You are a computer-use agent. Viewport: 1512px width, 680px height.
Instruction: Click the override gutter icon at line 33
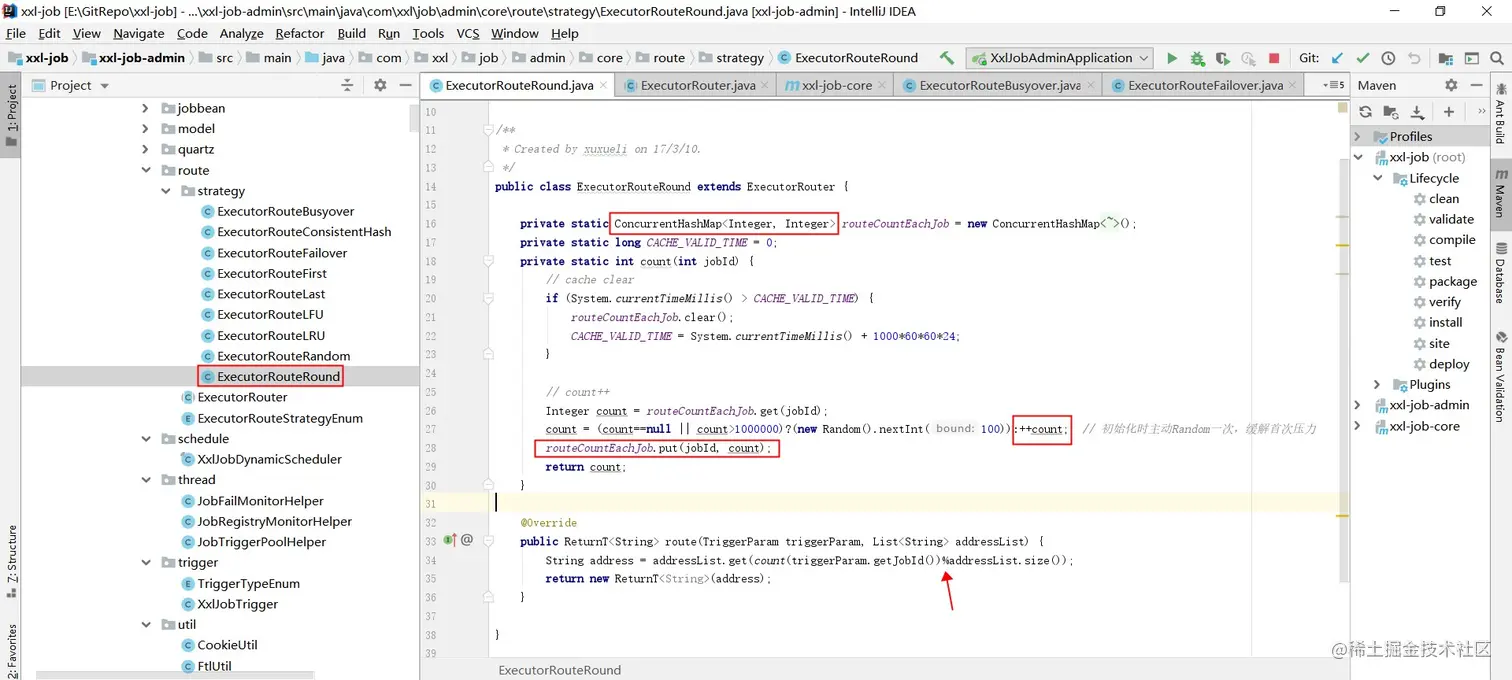tap(450, 540)
